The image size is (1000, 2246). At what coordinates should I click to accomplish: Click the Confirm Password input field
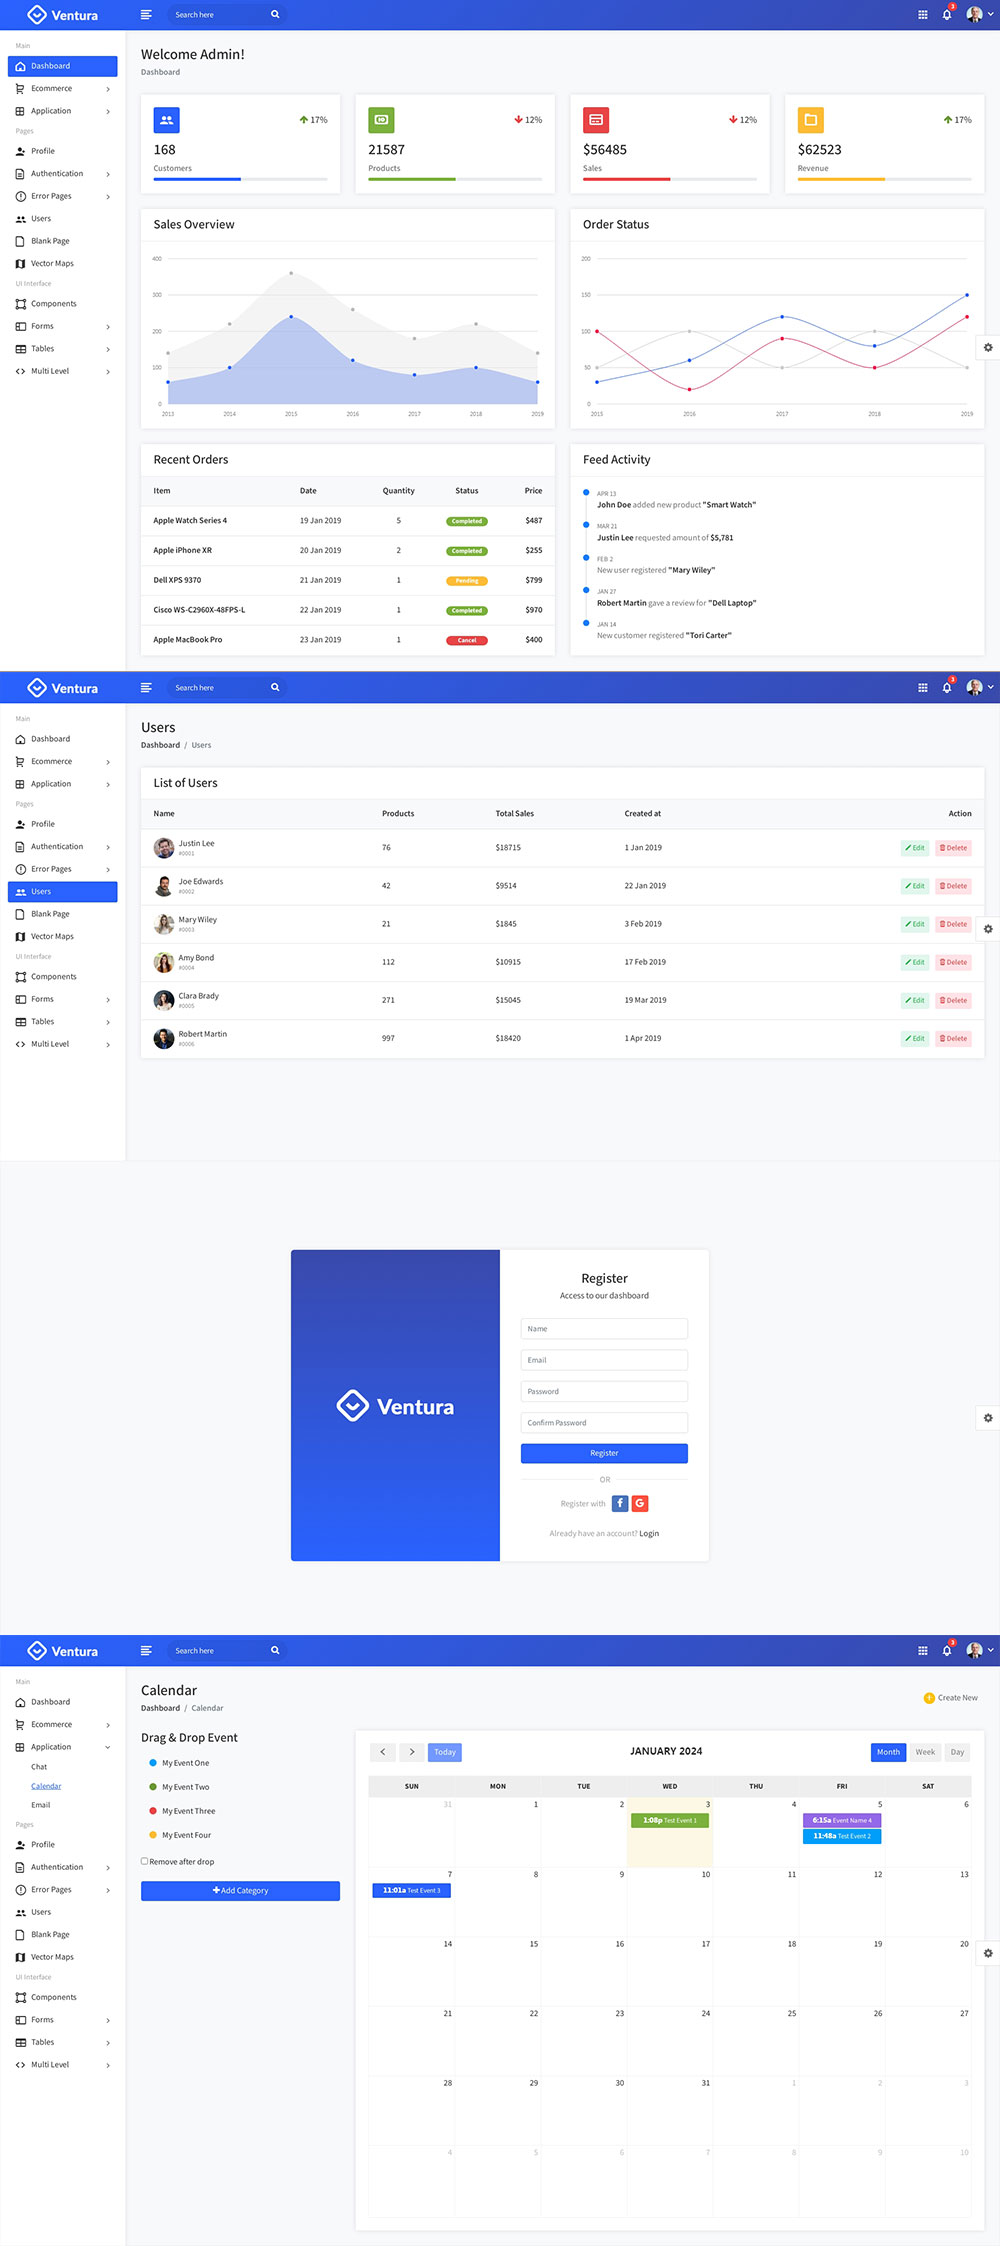coord(604,1423)
